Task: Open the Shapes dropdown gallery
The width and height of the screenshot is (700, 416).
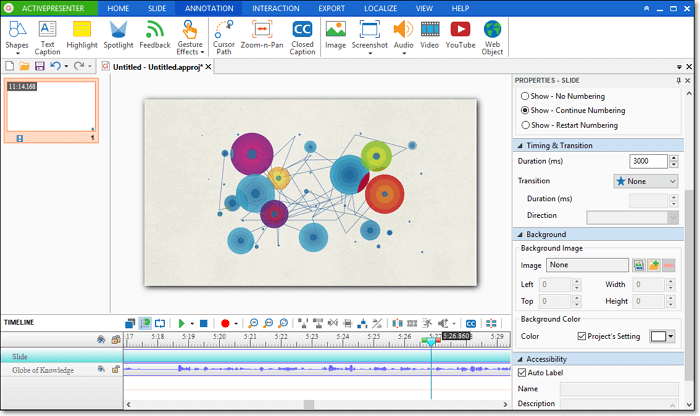Action: pos(17,52)
